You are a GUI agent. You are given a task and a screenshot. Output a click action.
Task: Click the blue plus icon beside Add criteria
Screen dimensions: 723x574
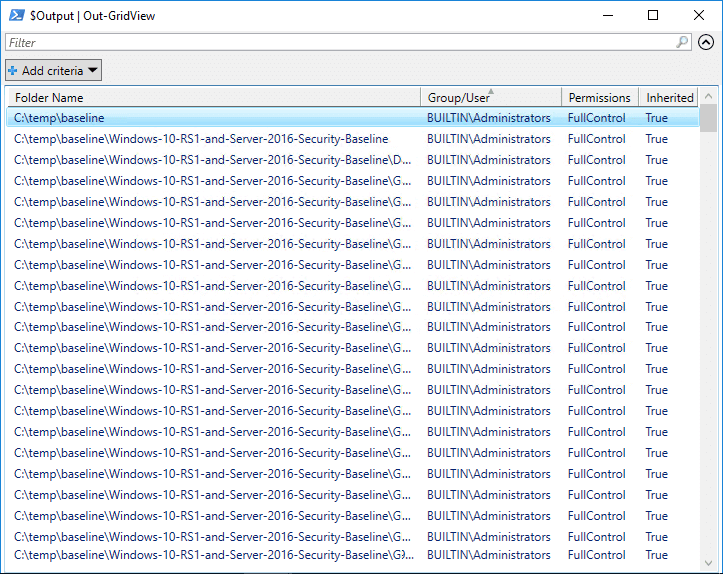(13, 71)
